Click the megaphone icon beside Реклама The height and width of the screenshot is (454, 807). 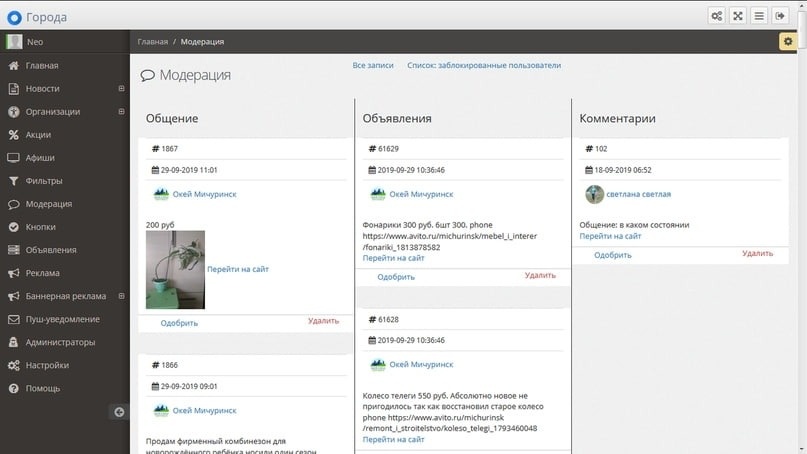click(x=13, y=273)
